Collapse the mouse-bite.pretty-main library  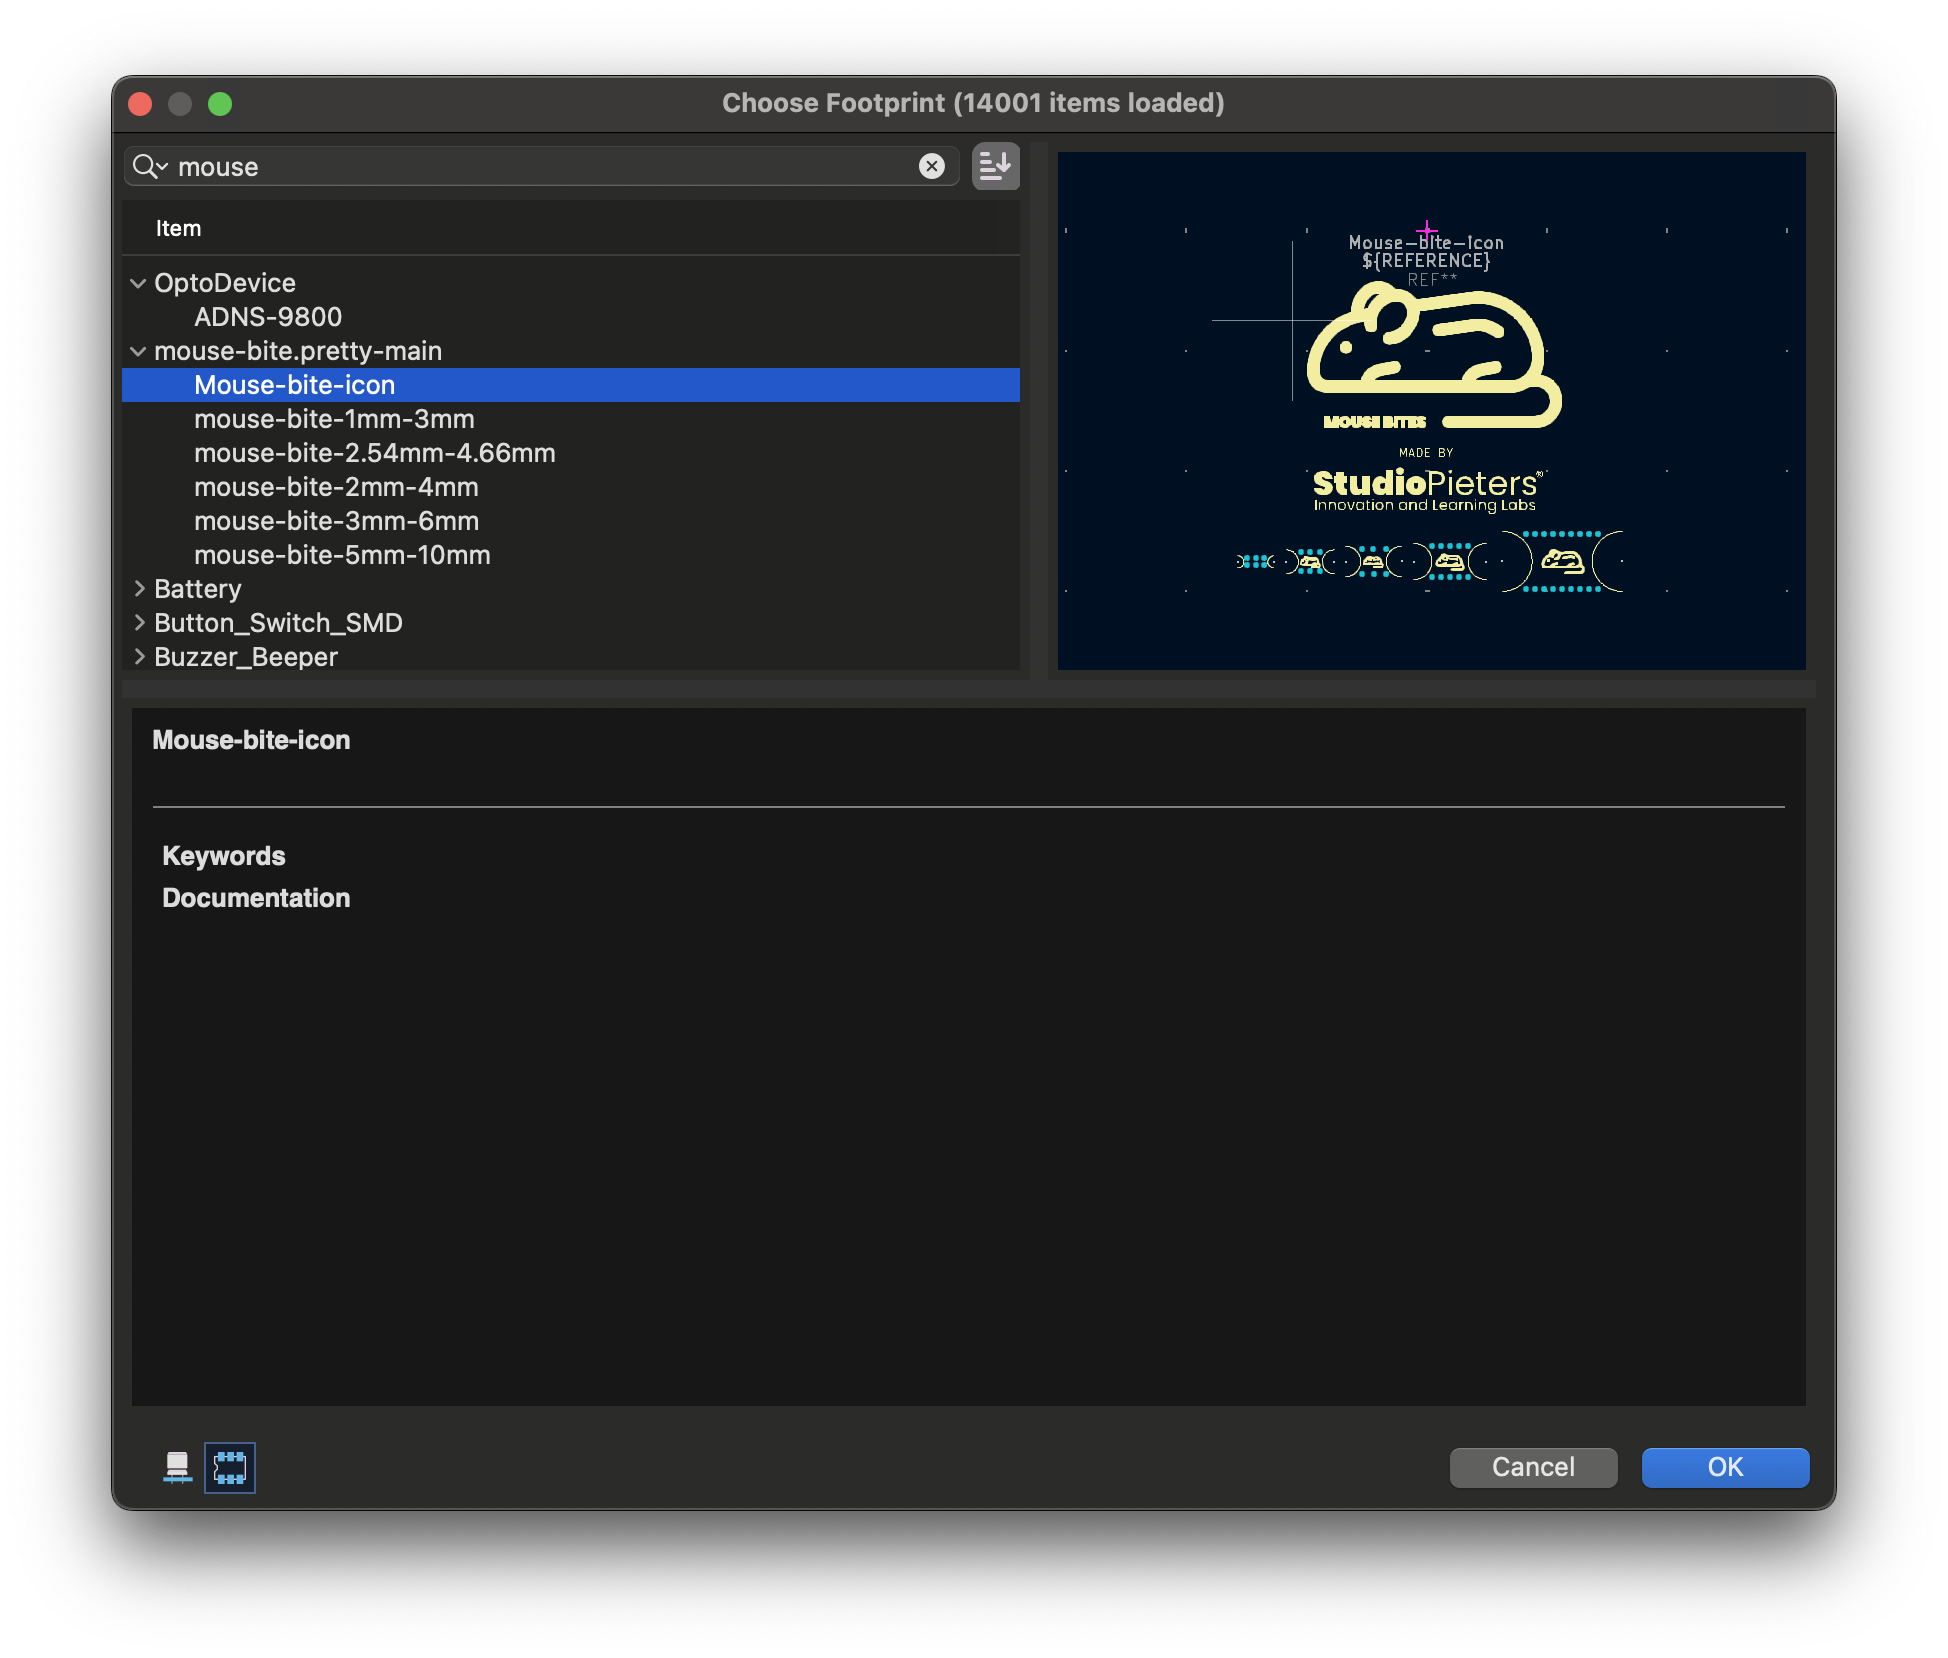(x=138, y=351)
